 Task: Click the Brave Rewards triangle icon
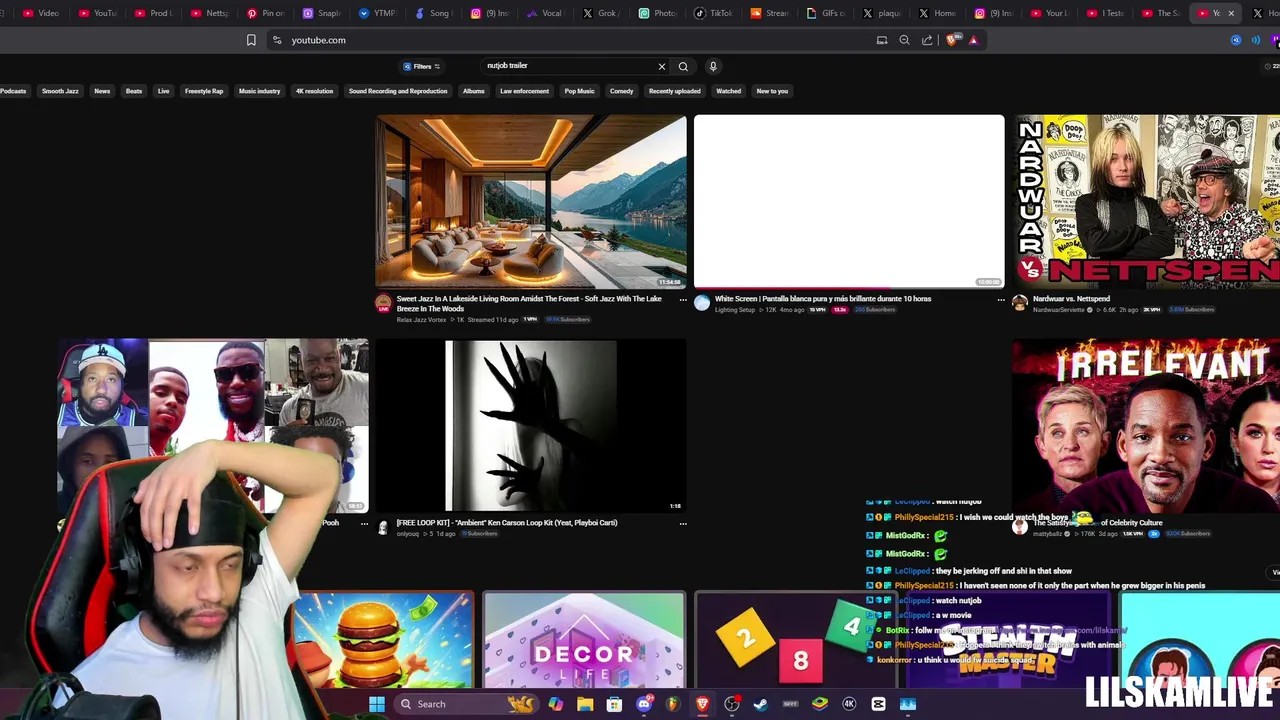973,40
